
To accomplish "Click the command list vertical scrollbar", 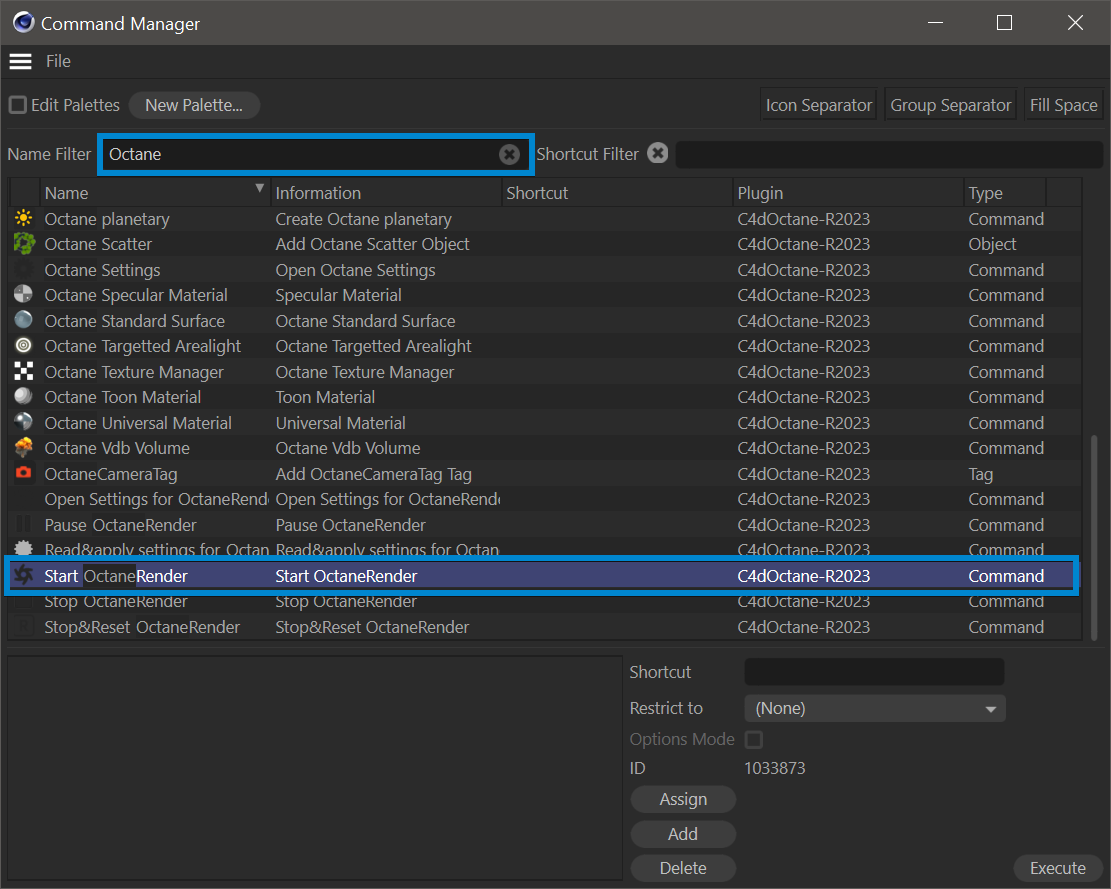I will 1095,535.
